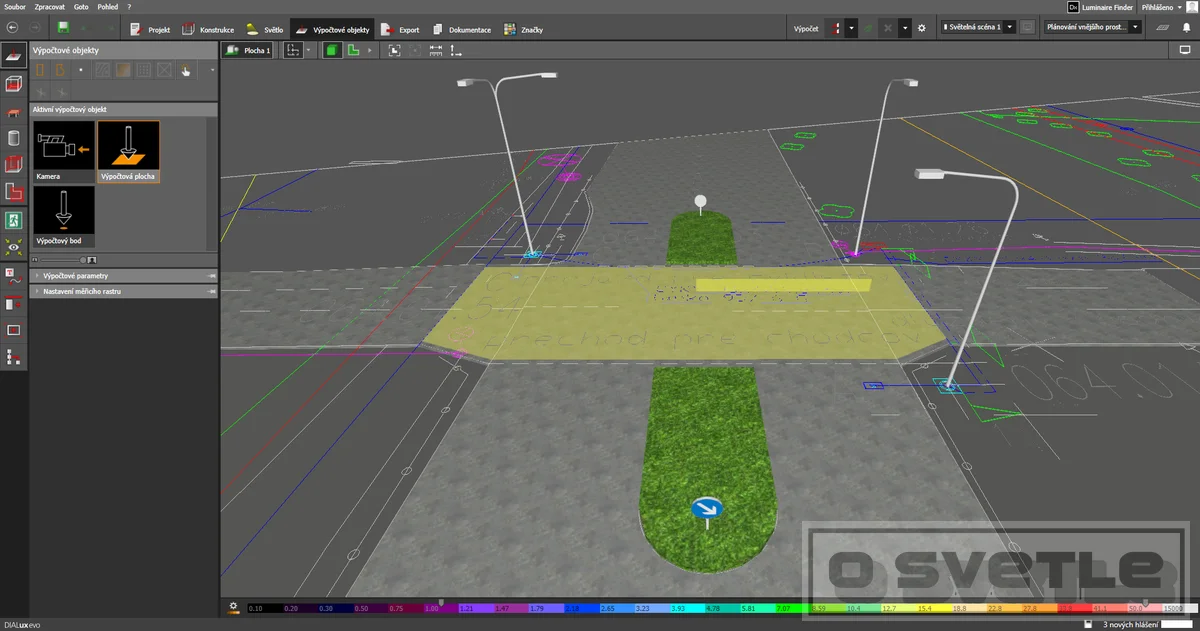1200x631 pixels.
Task: Open the Konstrukce mode tab
Action: coord(206,29)
